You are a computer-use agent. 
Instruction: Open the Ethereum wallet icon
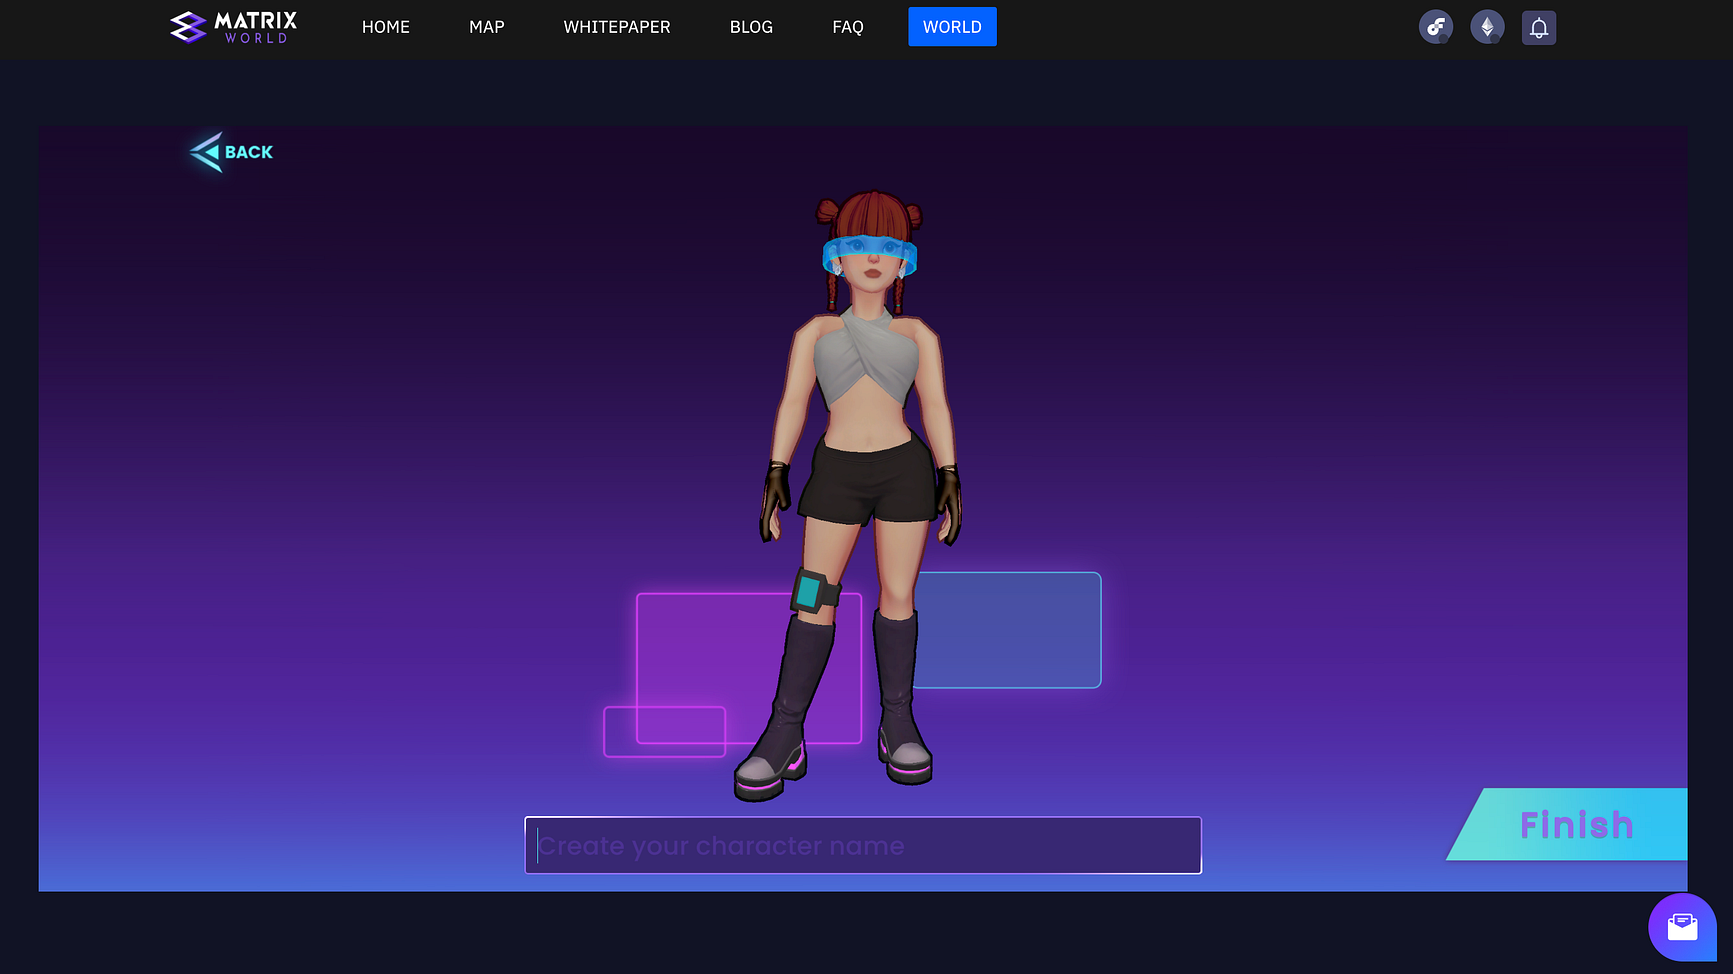click(x=1487, y=27)
